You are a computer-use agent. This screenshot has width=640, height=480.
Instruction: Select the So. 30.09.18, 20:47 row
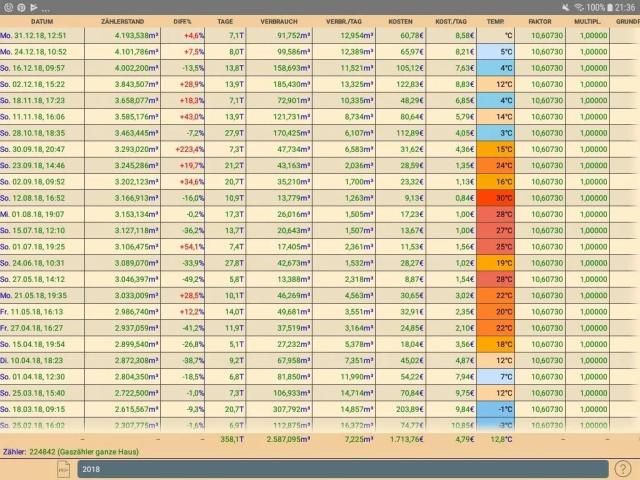tap(40, 148)
